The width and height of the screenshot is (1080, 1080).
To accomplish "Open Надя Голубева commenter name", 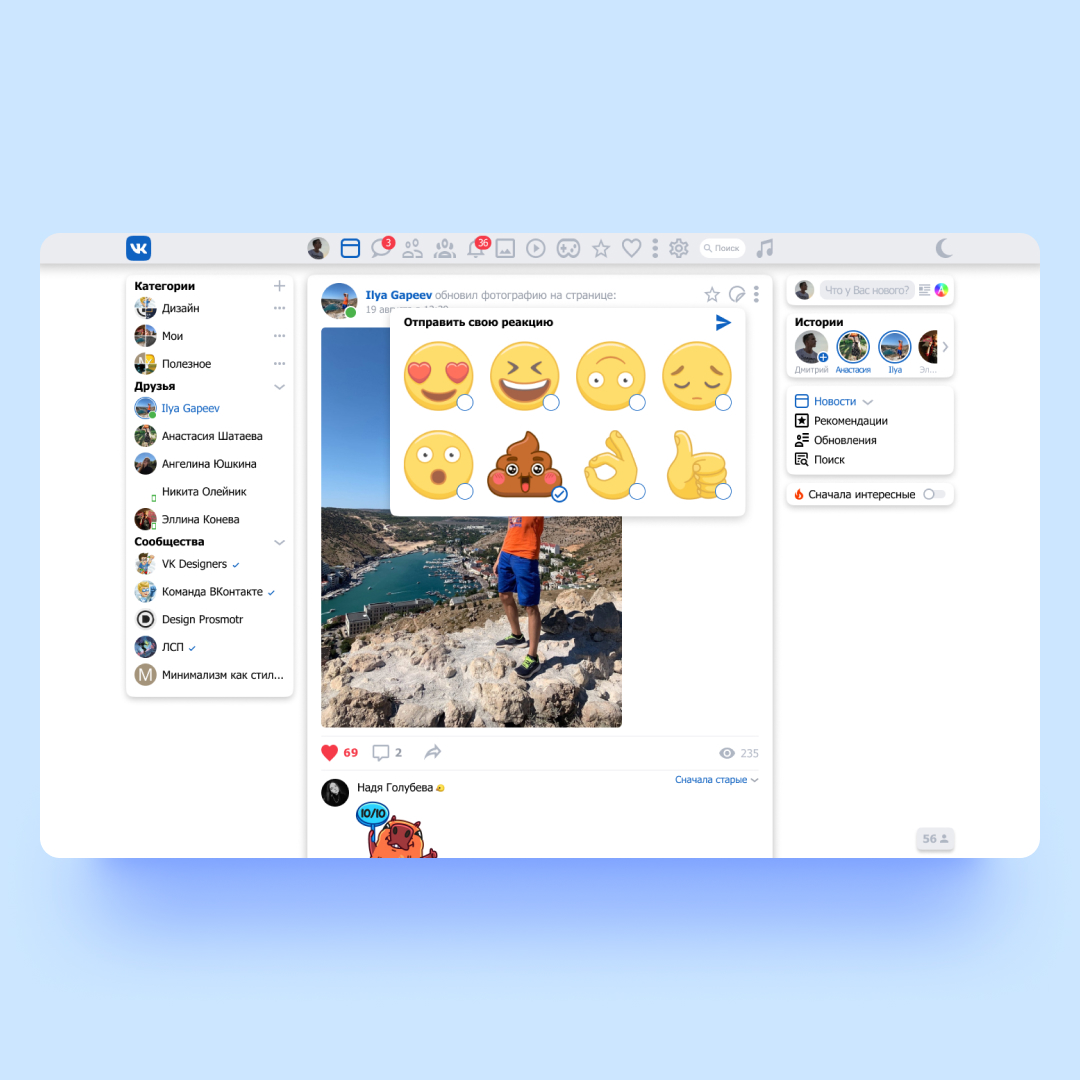I will tap(395, 787).
